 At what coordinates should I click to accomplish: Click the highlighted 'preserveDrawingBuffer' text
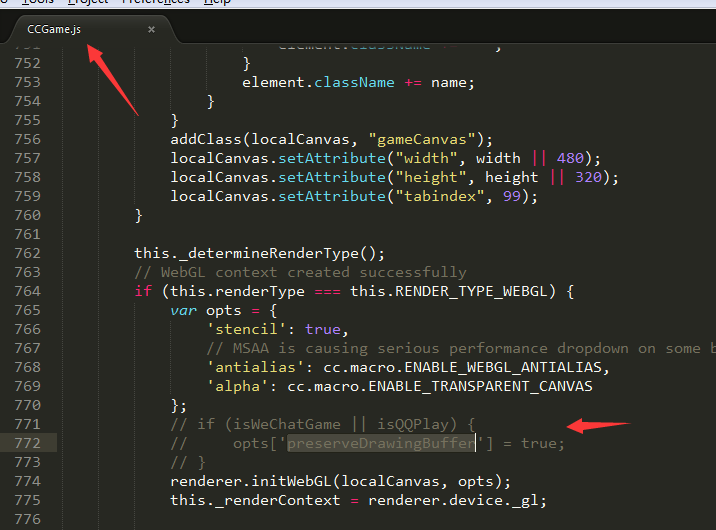(381, 443)
